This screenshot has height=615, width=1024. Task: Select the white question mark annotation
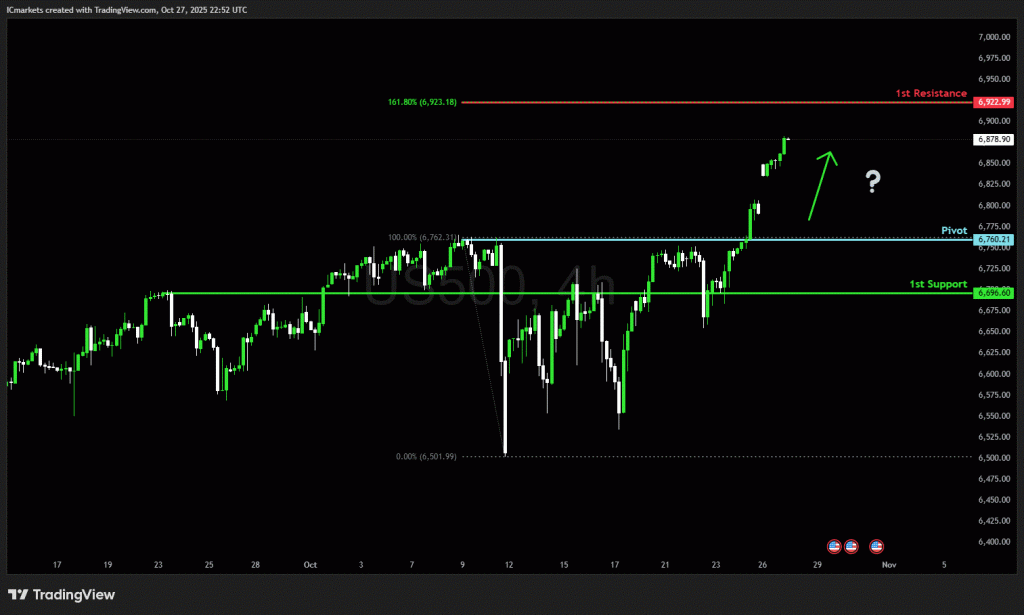[x=873, y=181]
